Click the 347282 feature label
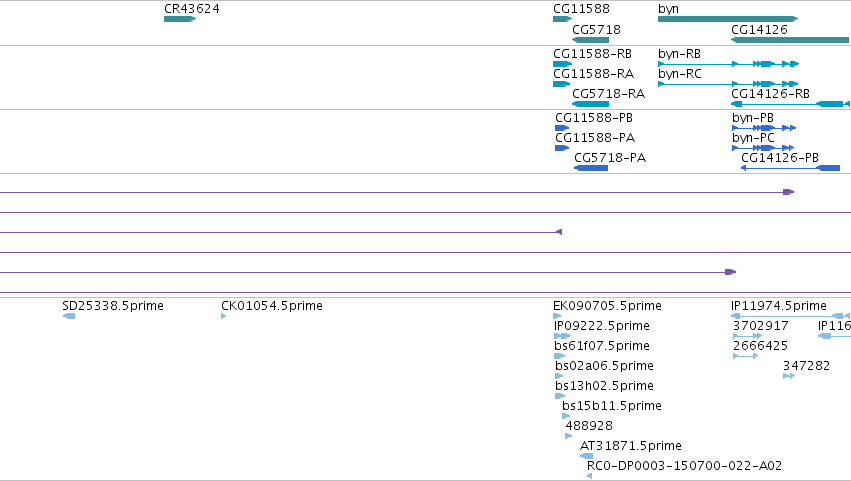The image size is (851, 481). [806, 366]
